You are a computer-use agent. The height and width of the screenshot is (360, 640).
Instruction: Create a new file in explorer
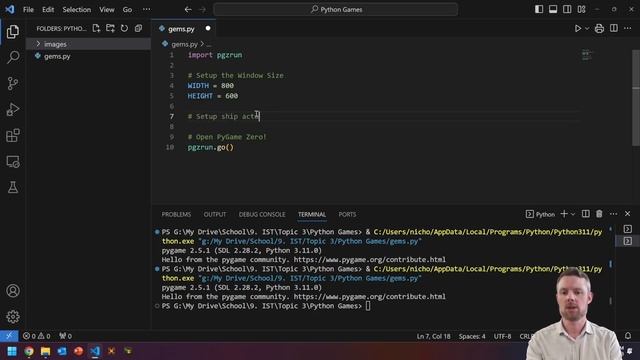[x=96, y=28]
